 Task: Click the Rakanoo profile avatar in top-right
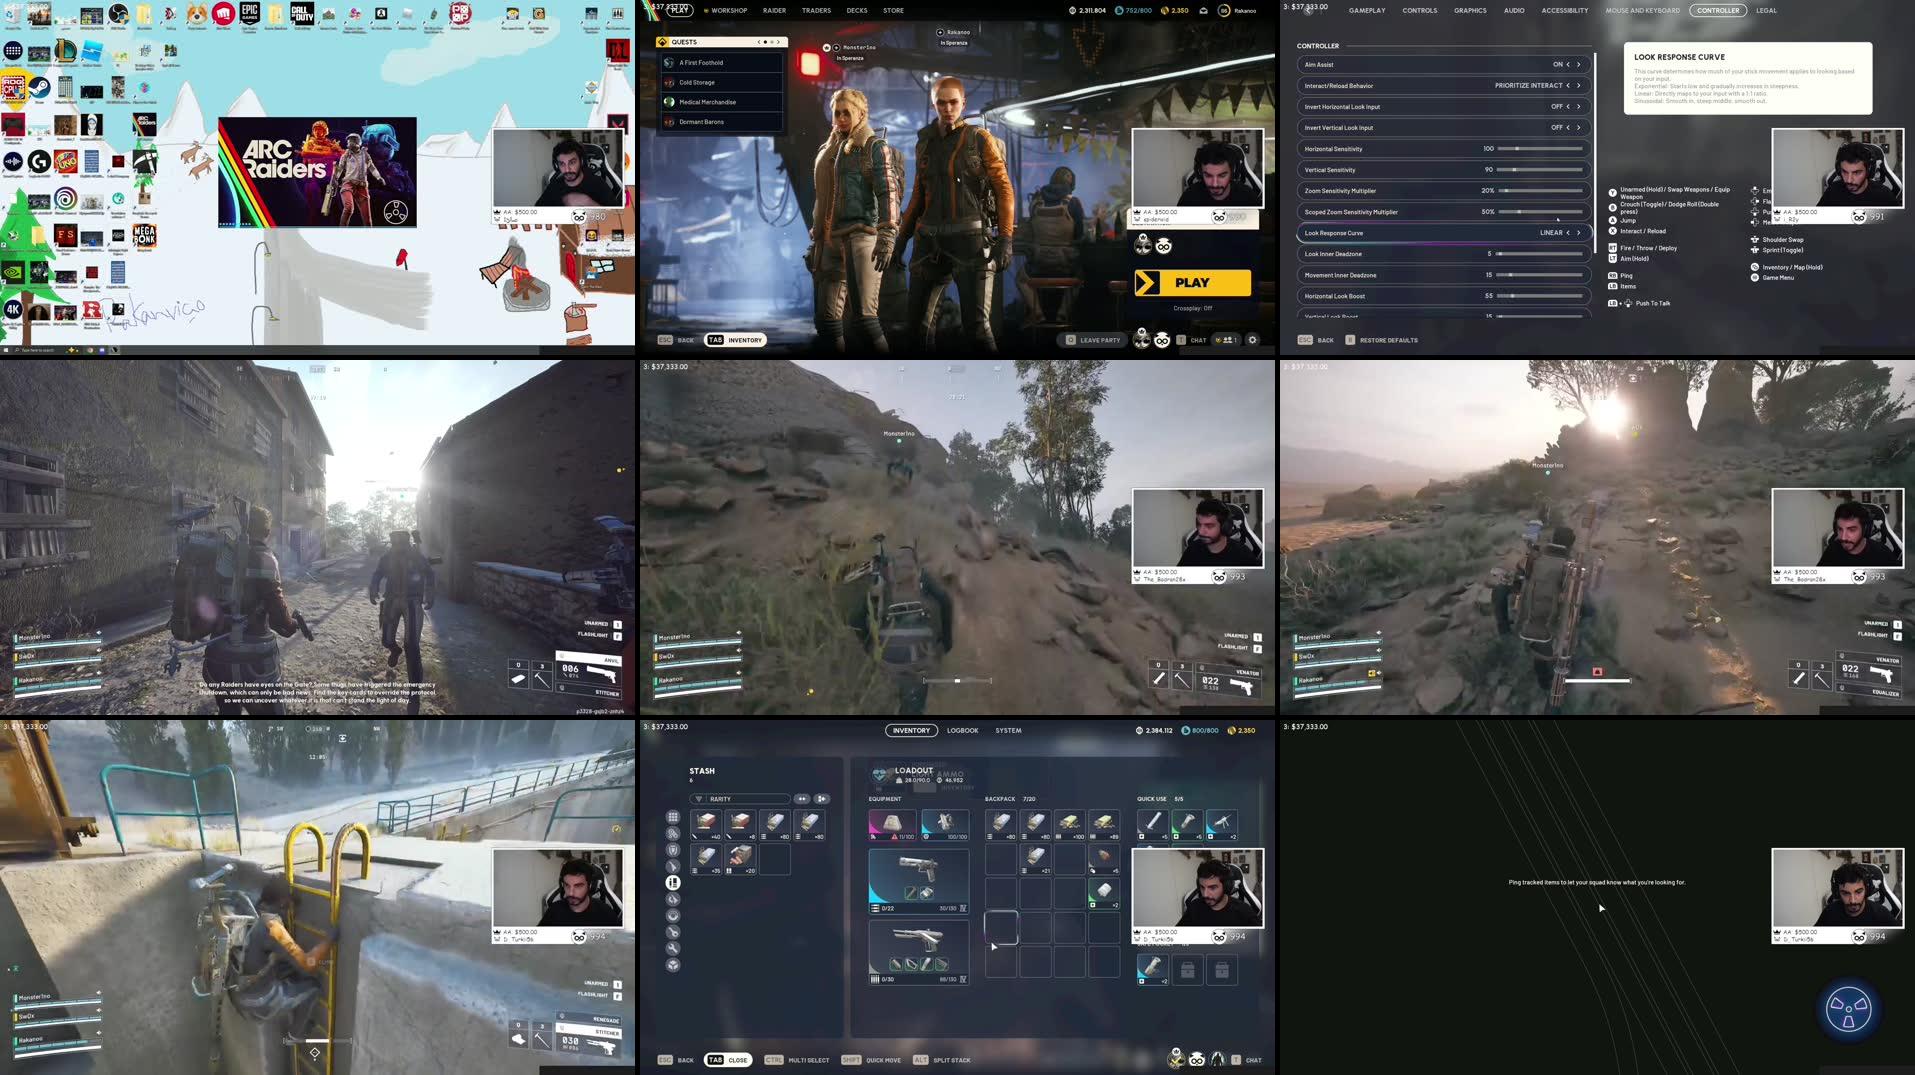tap(1224, 10)
